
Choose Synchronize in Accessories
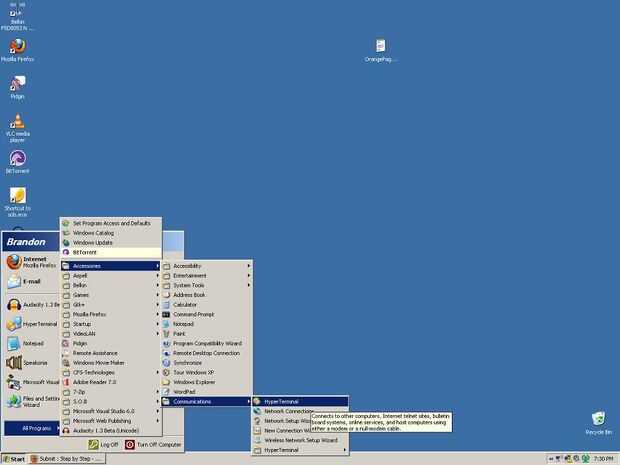pos(207,363)
